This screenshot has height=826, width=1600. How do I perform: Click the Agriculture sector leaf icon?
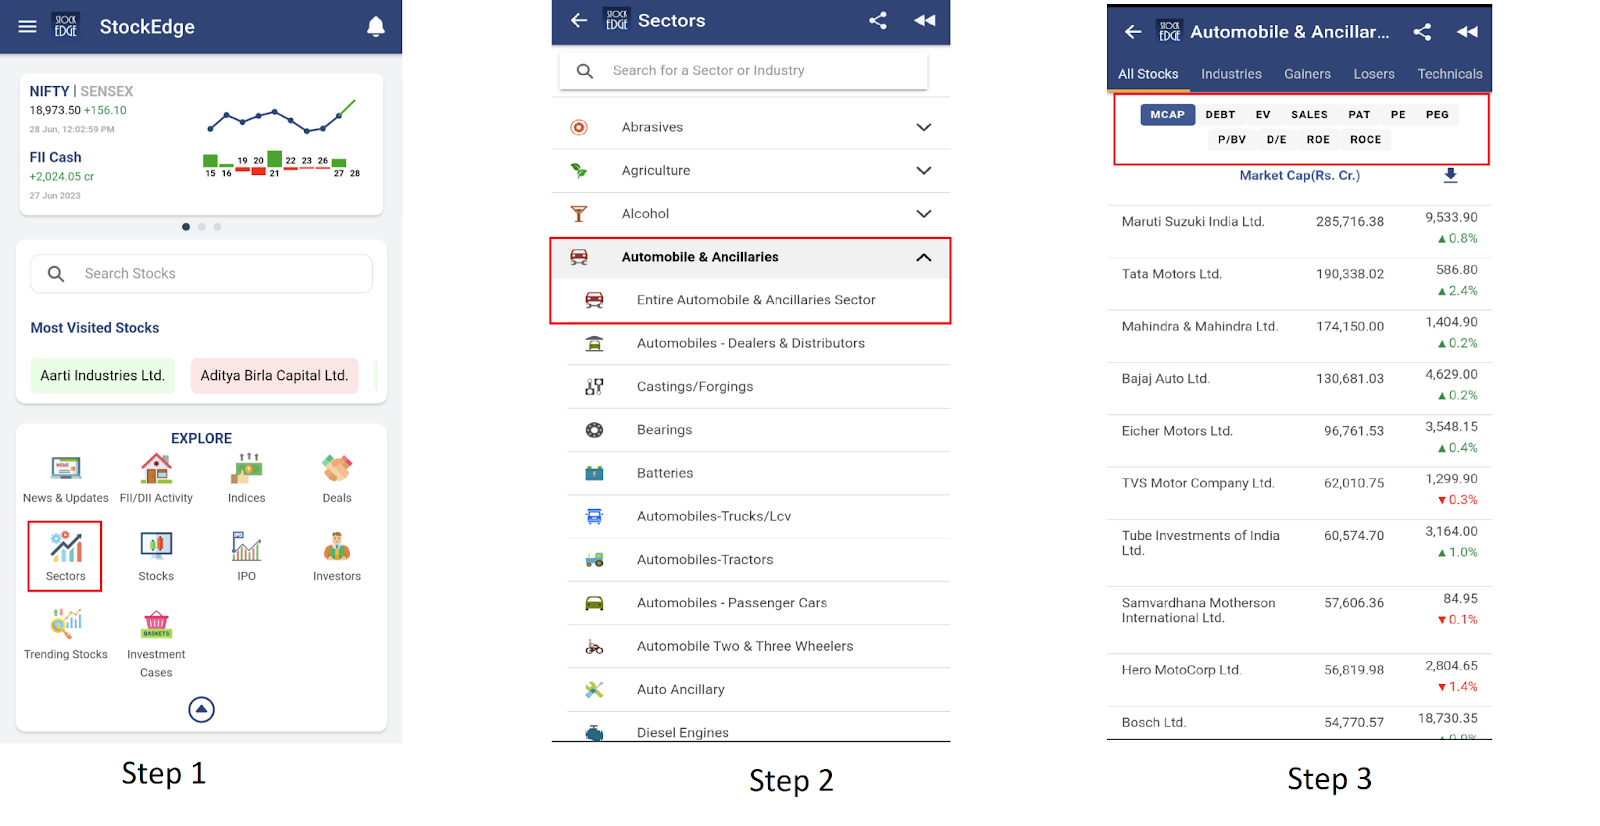(579, 170)
